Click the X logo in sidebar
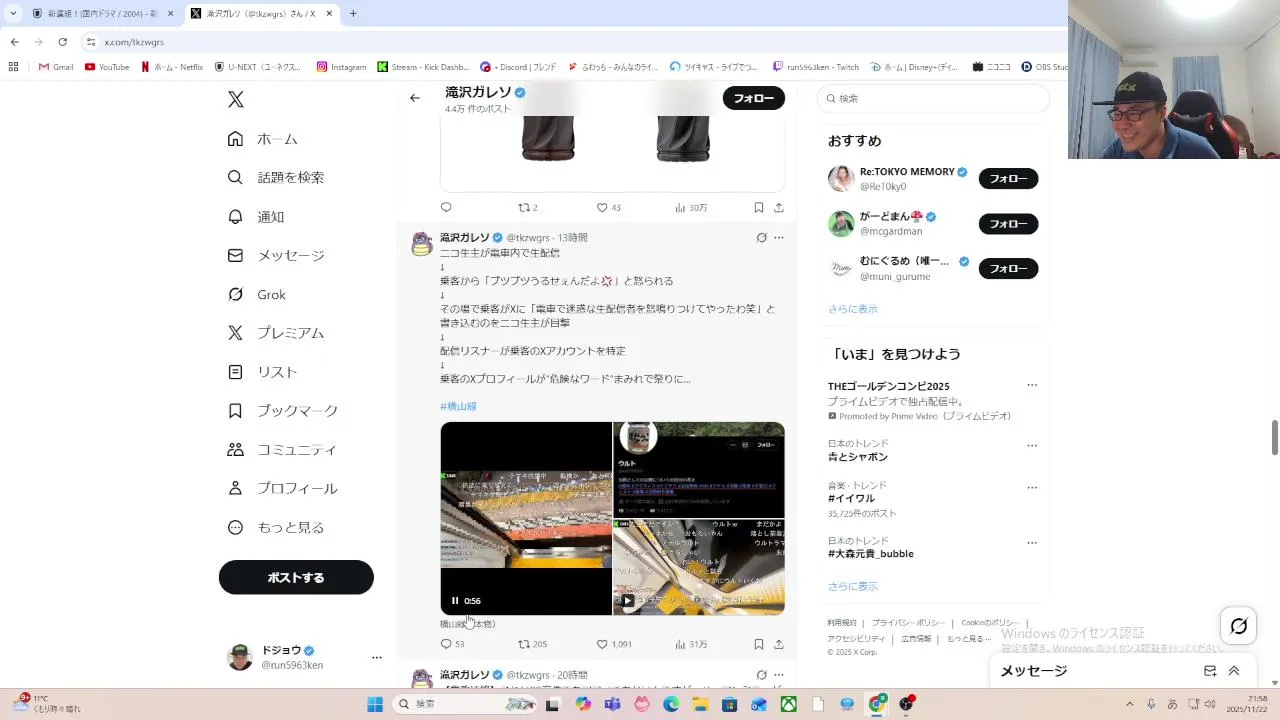1280x720 pixels. pyautogui.click(x=236, y=99)
